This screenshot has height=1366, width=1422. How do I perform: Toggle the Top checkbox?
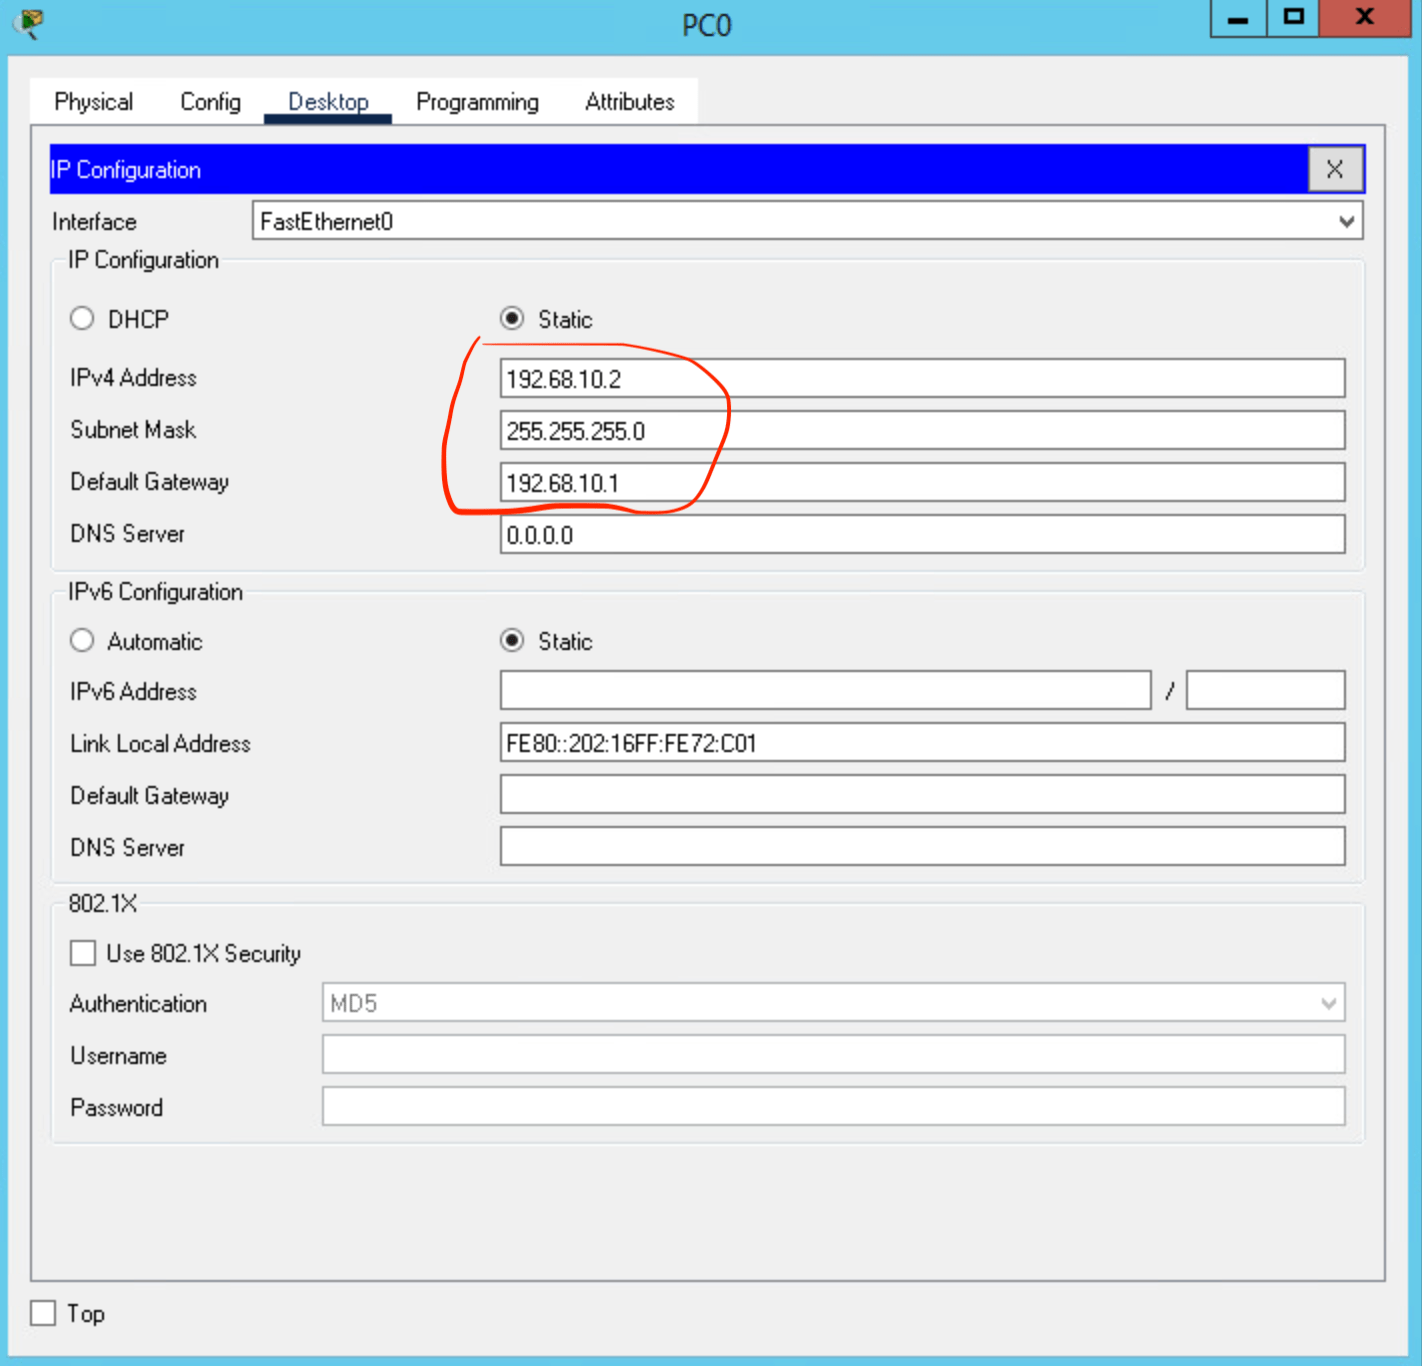tap(43, 1313)
